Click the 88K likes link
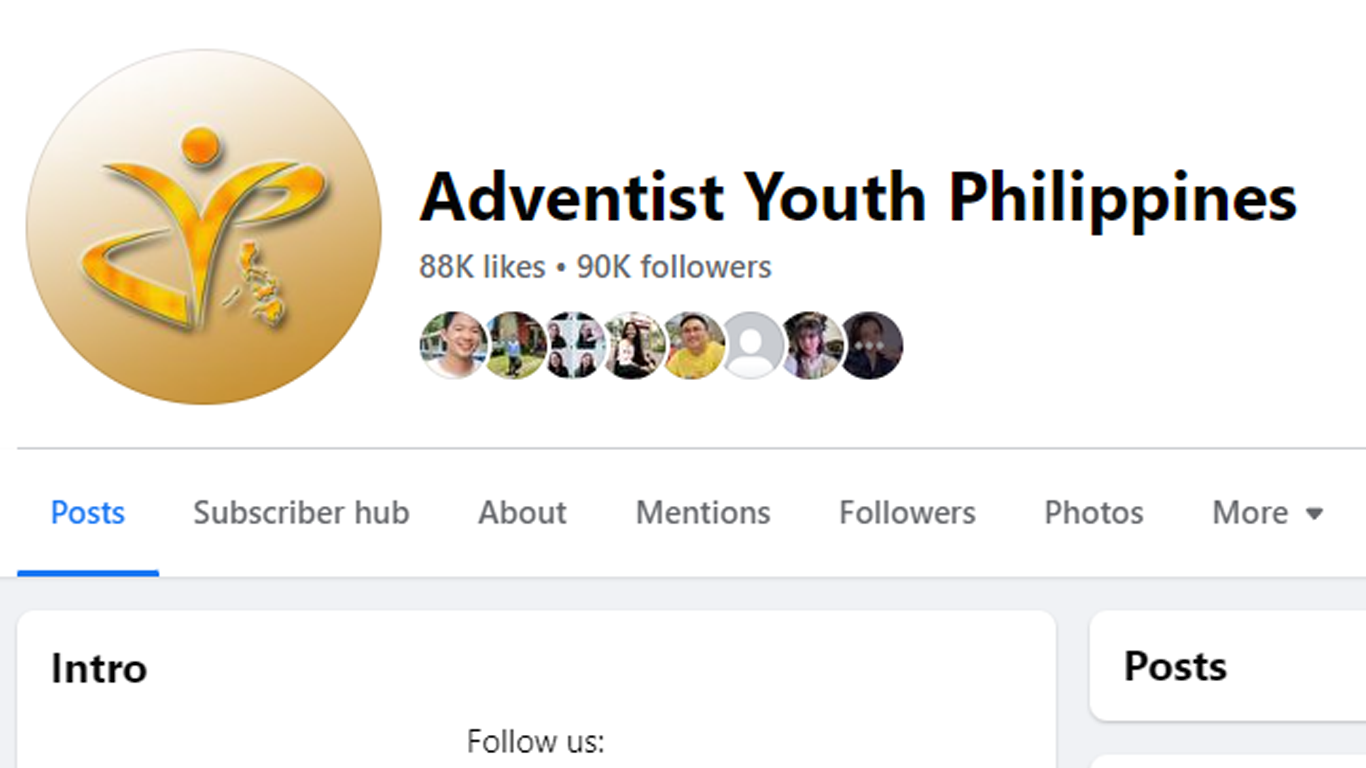 tap(482, 267)
